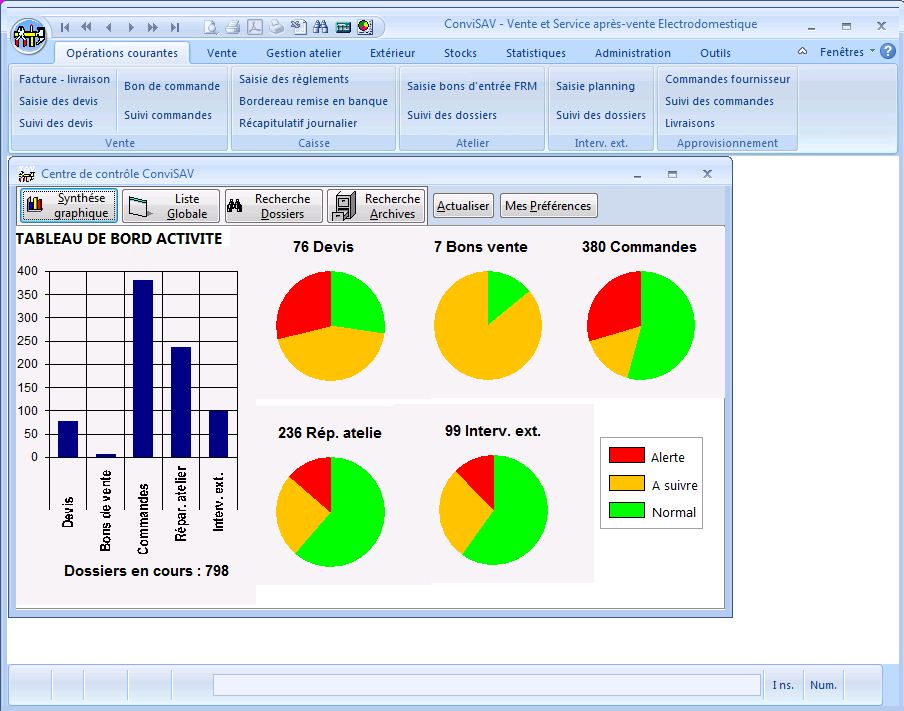
Task: Switch to Liste Globale view
Action: coord(171,206)
